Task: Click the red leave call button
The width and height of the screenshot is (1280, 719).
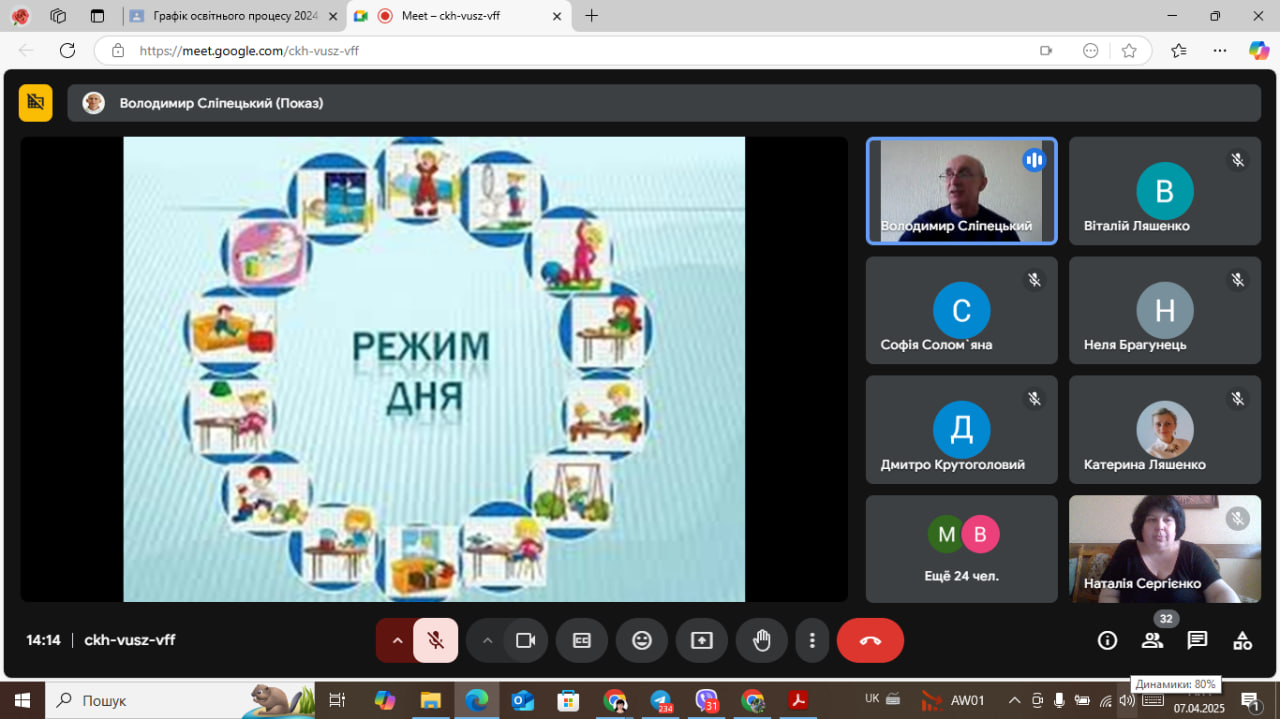Action: pos(870,641)
